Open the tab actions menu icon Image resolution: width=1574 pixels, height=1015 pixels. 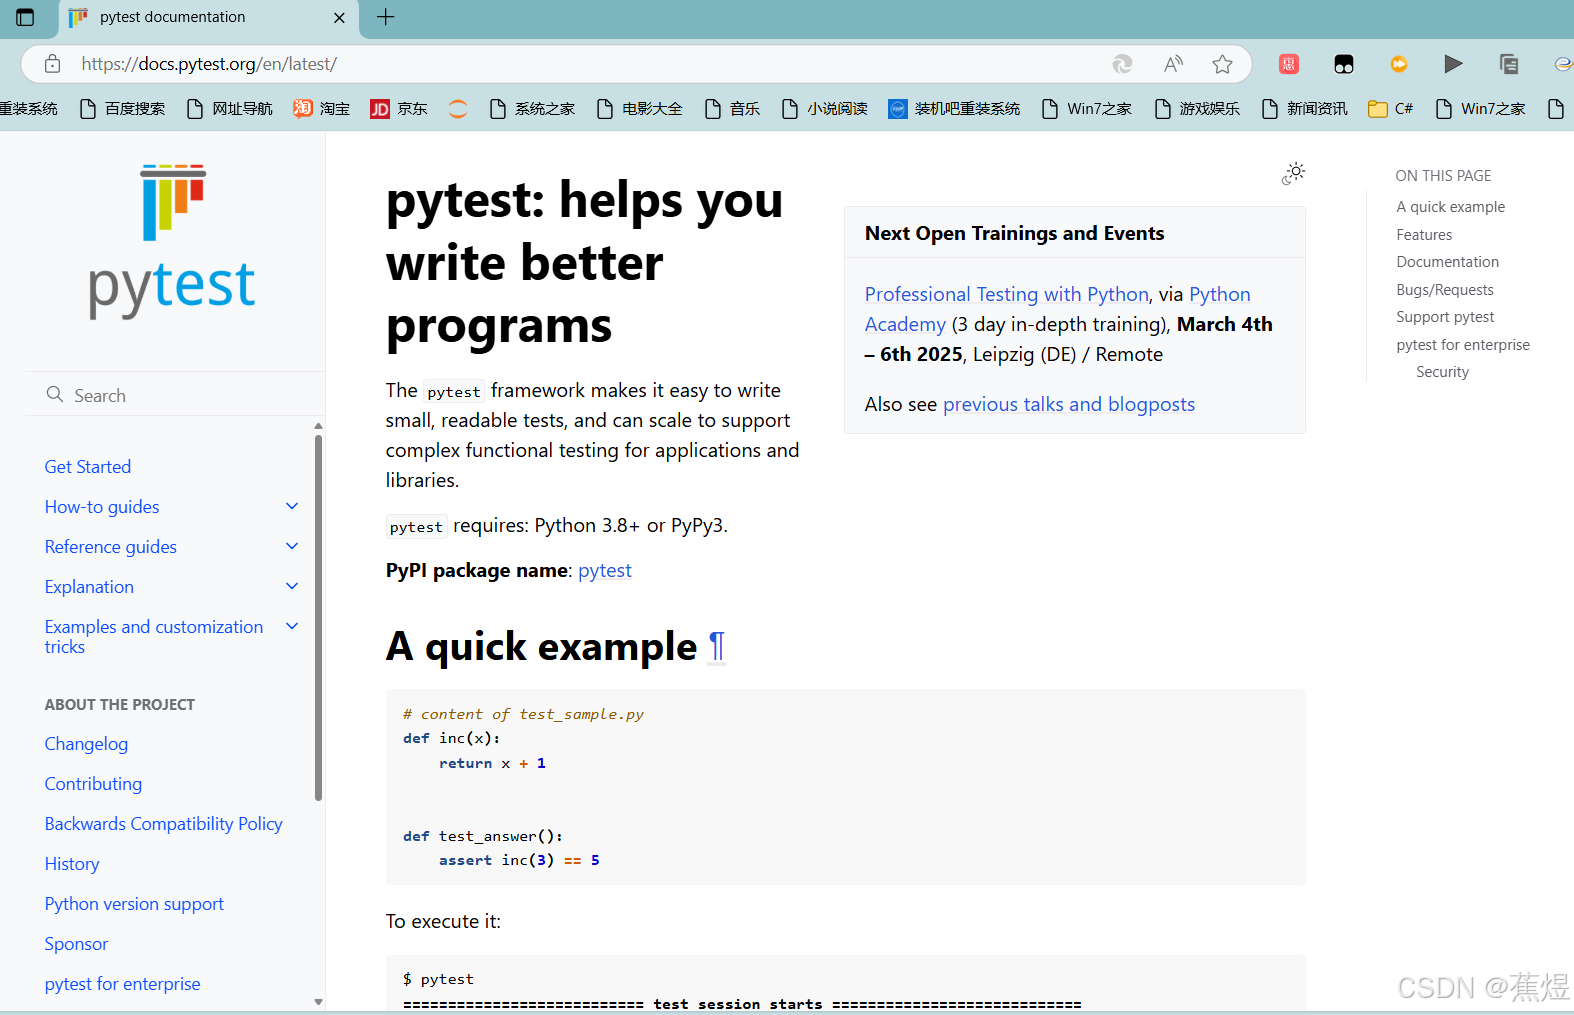pyautogui.click(x=25, y=17)
